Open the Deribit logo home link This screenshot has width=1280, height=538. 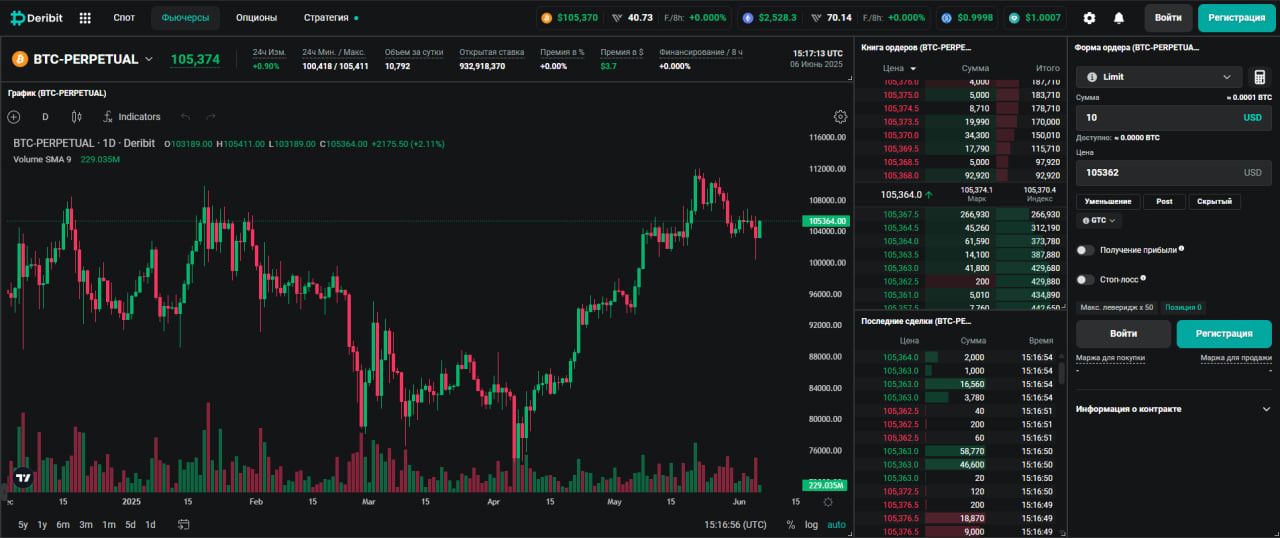click(36, 18)
